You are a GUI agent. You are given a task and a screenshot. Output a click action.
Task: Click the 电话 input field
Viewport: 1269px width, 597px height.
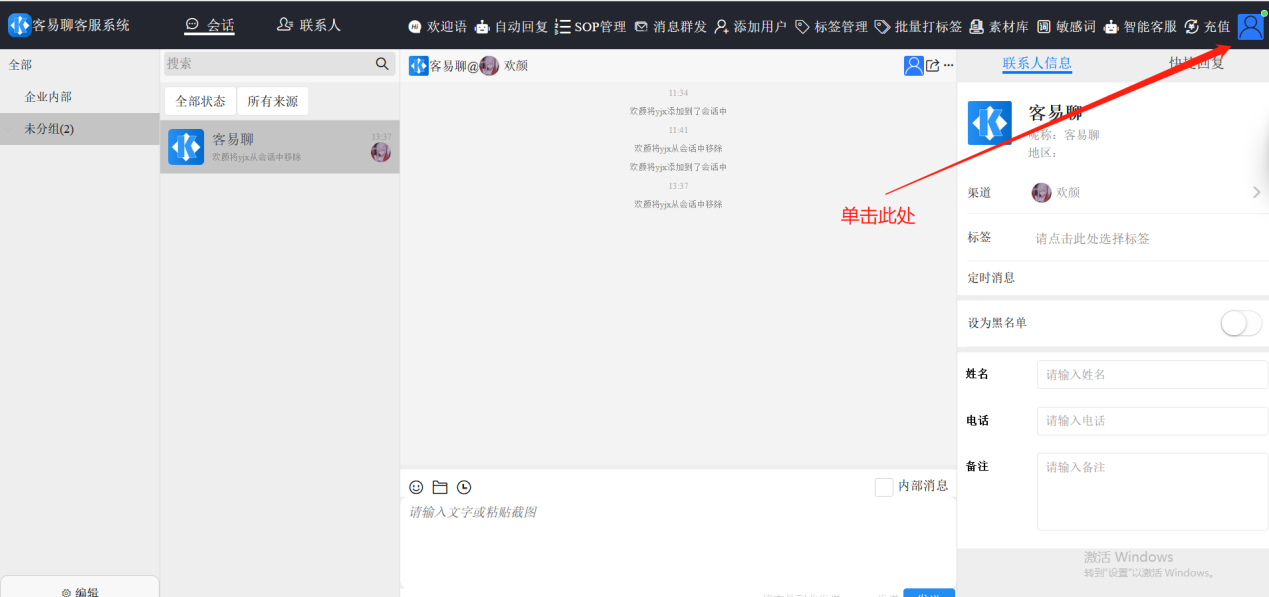tap(1152, 421)
